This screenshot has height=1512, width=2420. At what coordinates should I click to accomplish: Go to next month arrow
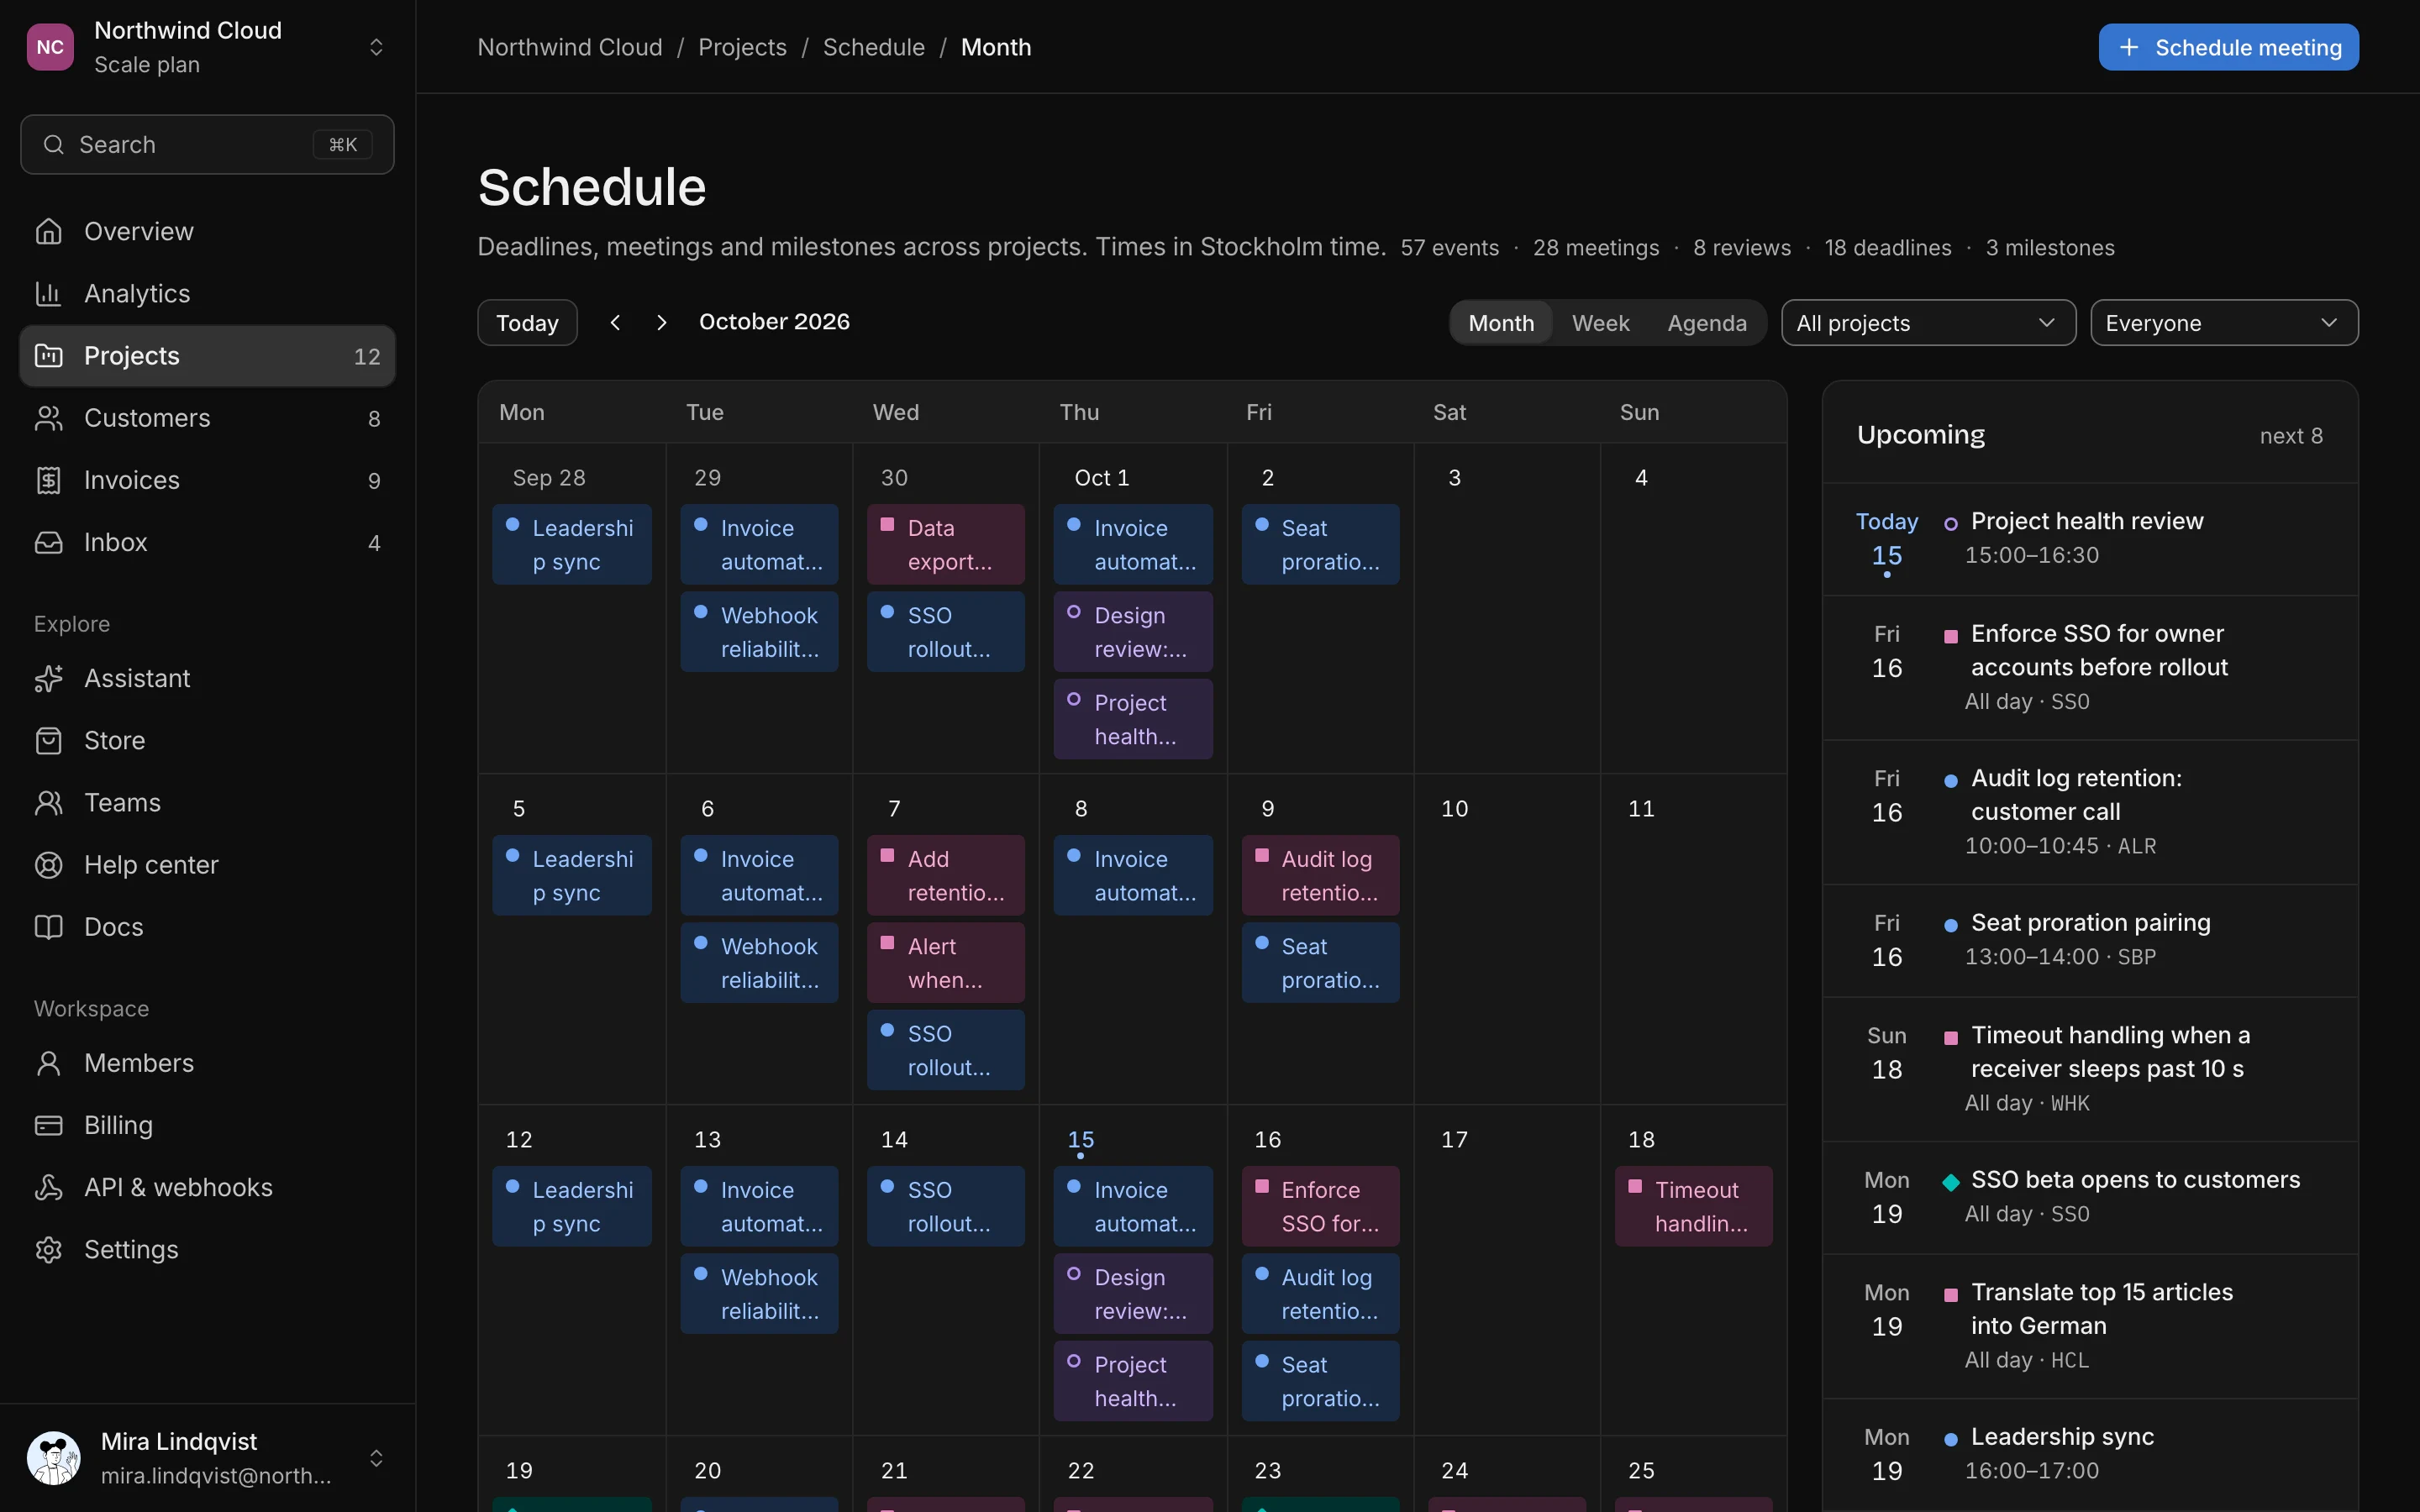coord(661,322)
